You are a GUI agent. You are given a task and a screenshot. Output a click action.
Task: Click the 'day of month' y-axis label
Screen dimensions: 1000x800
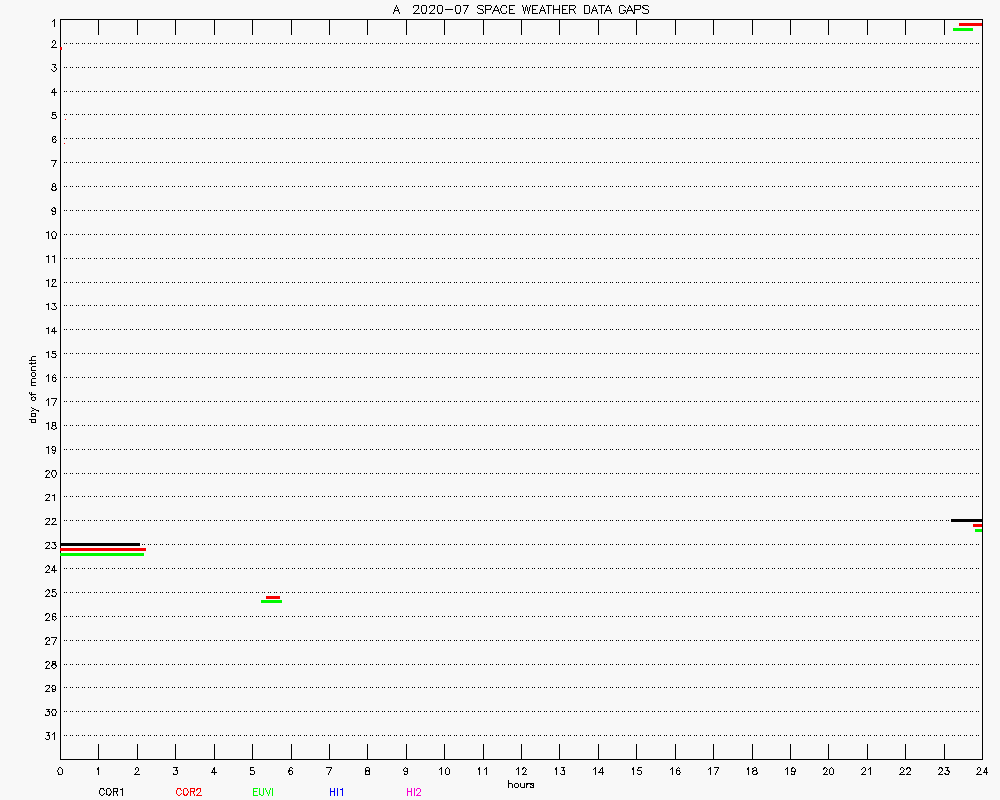click(33, 389)
